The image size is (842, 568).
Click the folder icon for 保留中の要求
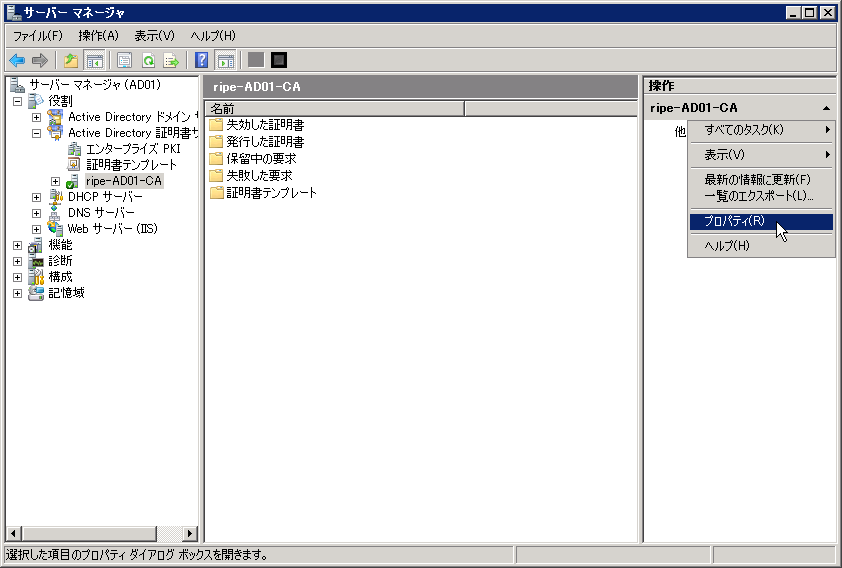click(x=216, y=159)
